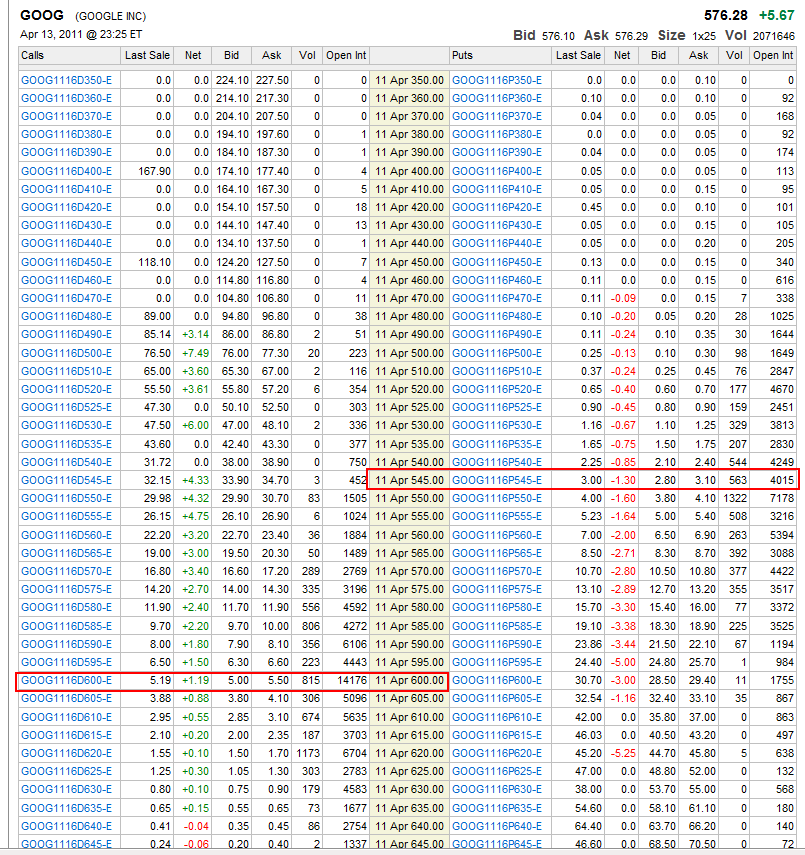Open the GOOG1116P545-E put option link
This screenshot has height=855, width=805.
[497, 480]
